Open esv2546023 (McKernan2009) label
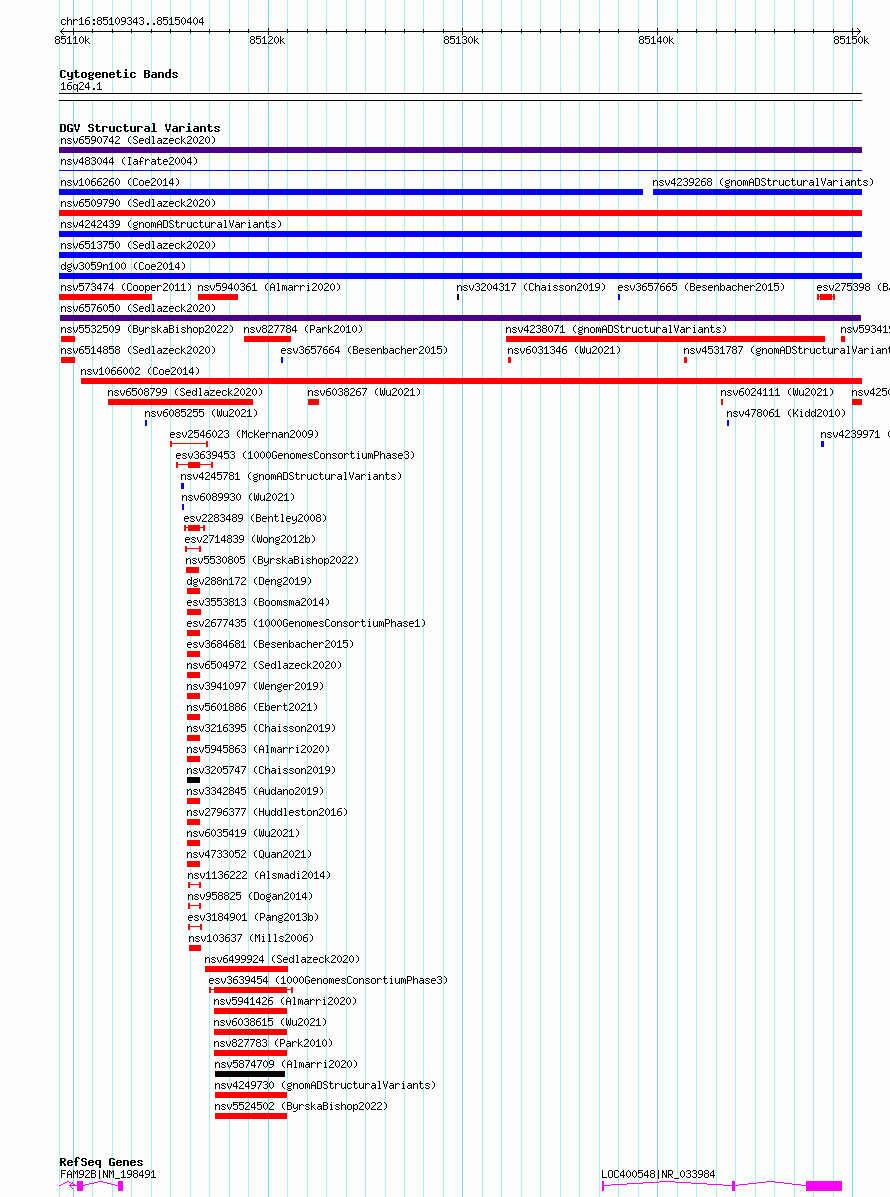The width and height of the screenshot is (890, 1197). pos(244,434)
